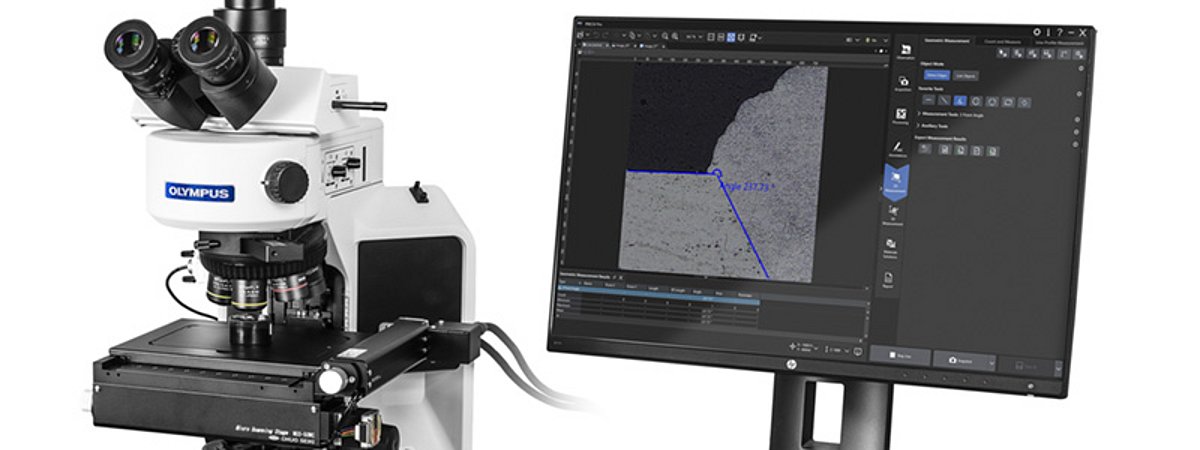Open the Report sidebar panel

click(887, 281)
